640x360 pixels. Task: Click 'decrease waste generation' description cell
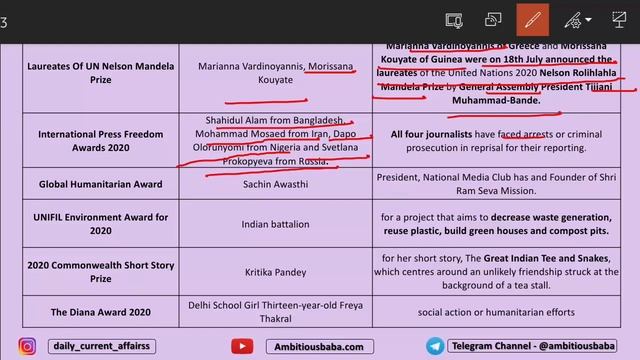pyautogui.click(x=496, y=223)
